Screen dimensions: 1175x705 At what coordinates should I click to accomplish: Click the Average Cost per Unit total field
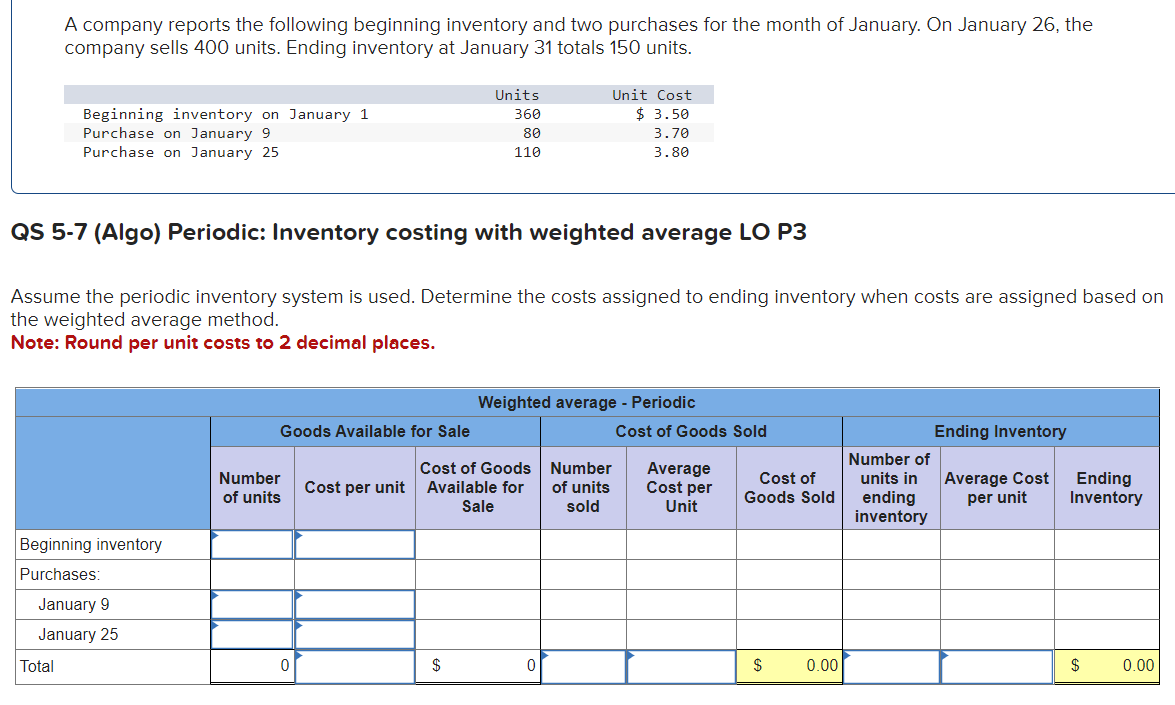(680, 666)
